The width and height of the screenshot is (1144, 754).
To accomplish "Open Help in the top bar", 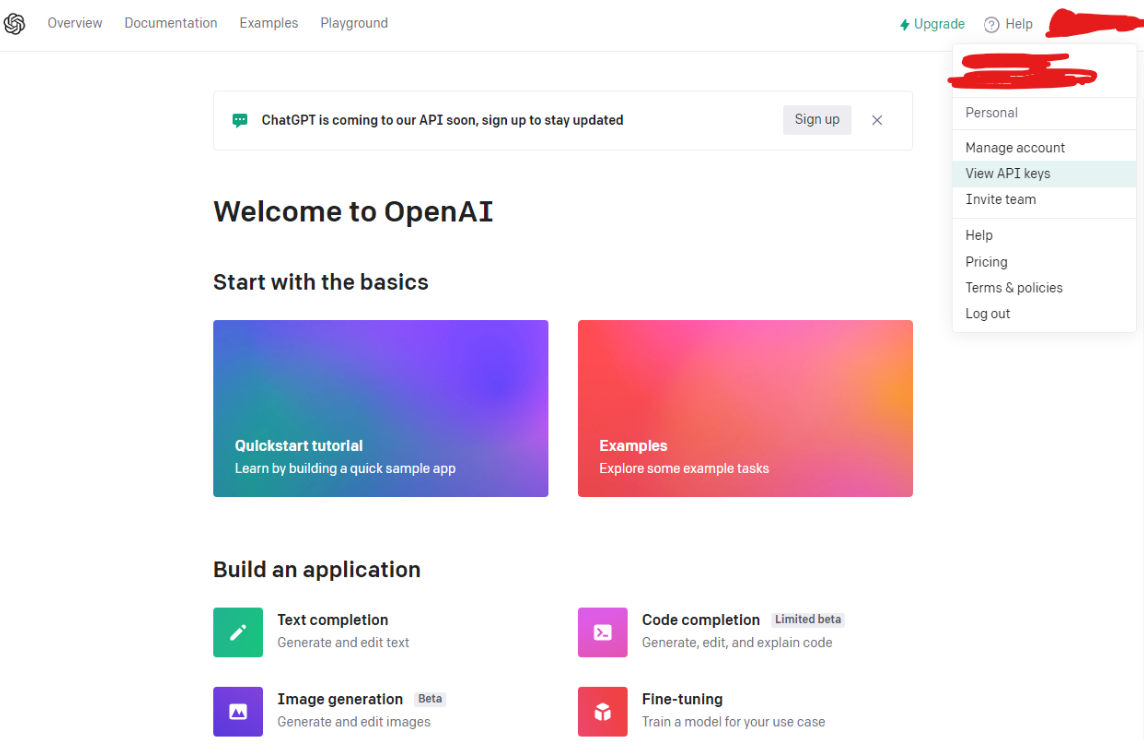I will click(x=1008, y=24).
